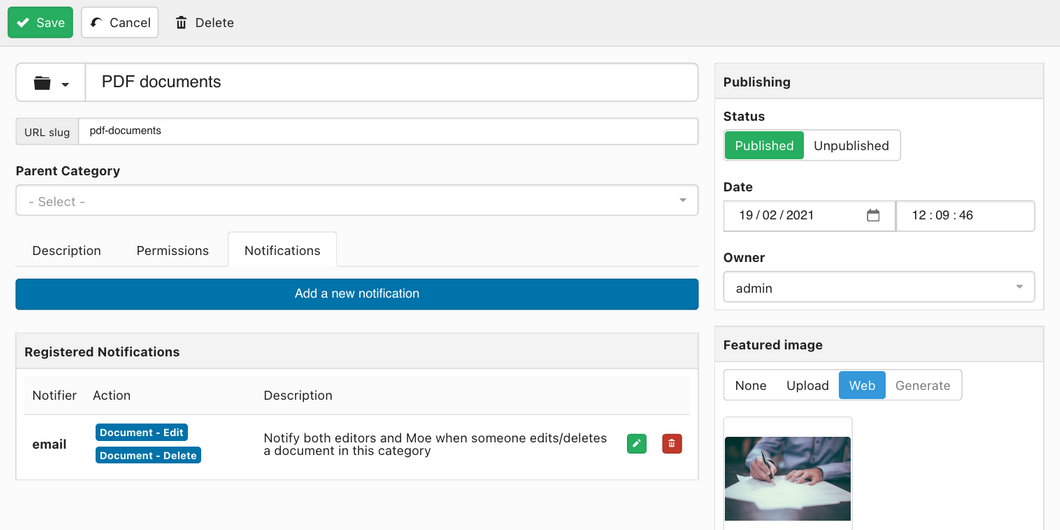
Task: Select Upload featured image option
Action: click(x=807, y=385)
